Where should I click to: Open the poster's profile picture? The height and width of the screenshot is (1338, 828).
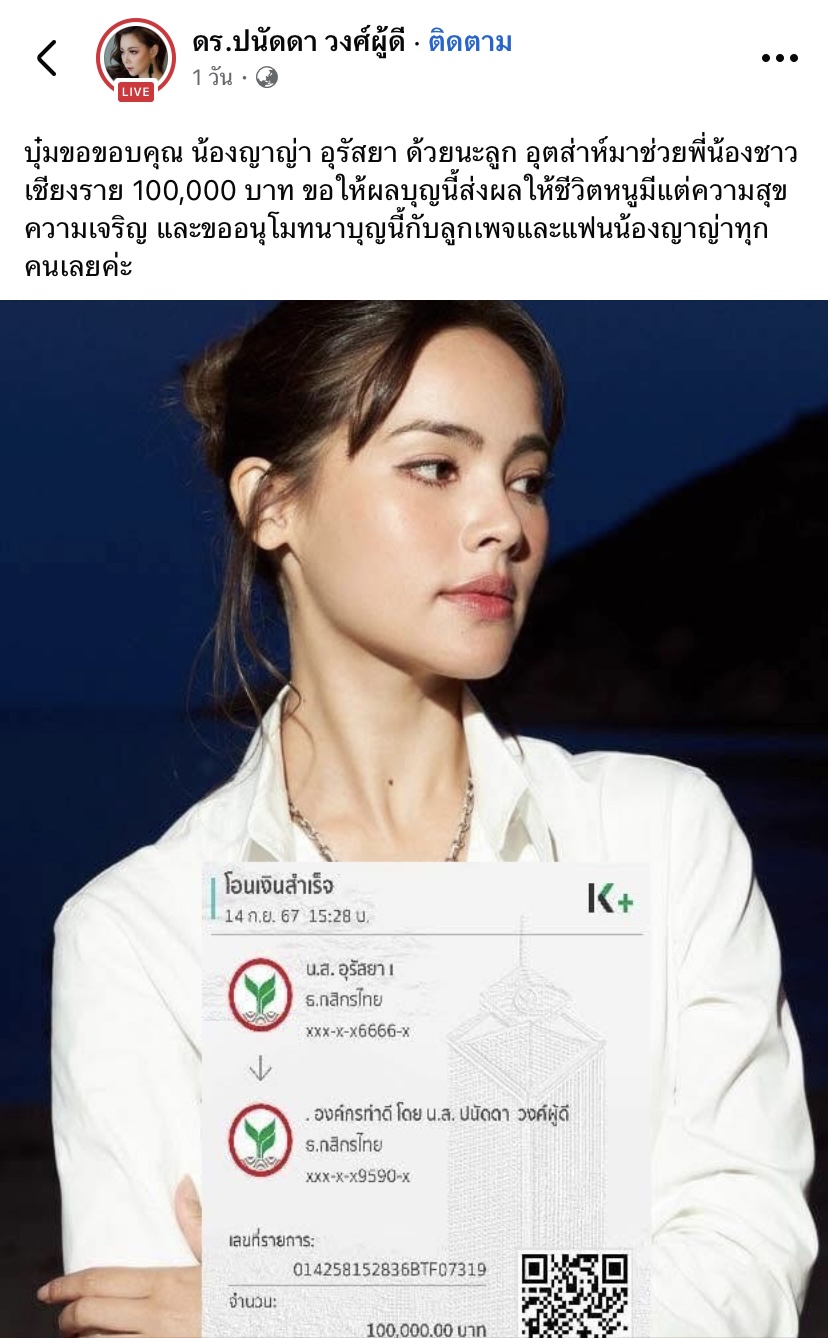click(x=135, y=57)
